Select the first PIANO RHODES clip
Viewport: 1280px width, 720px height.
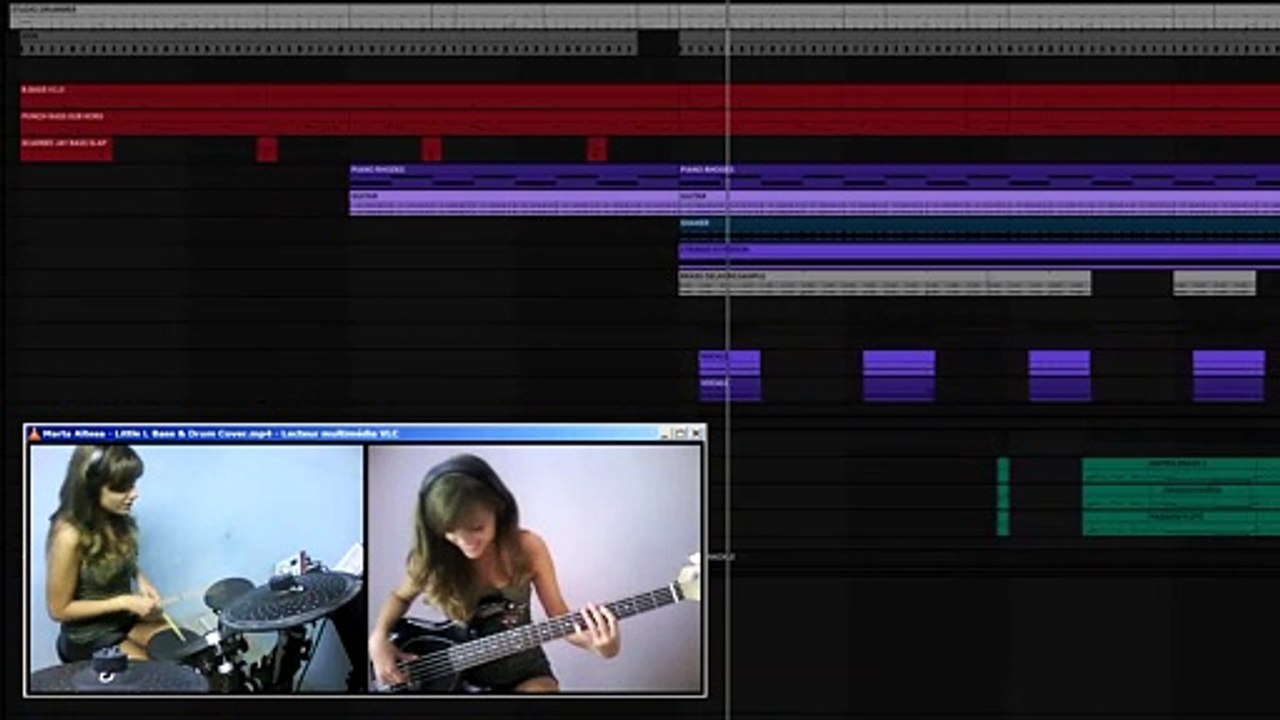tap(514, 176)
